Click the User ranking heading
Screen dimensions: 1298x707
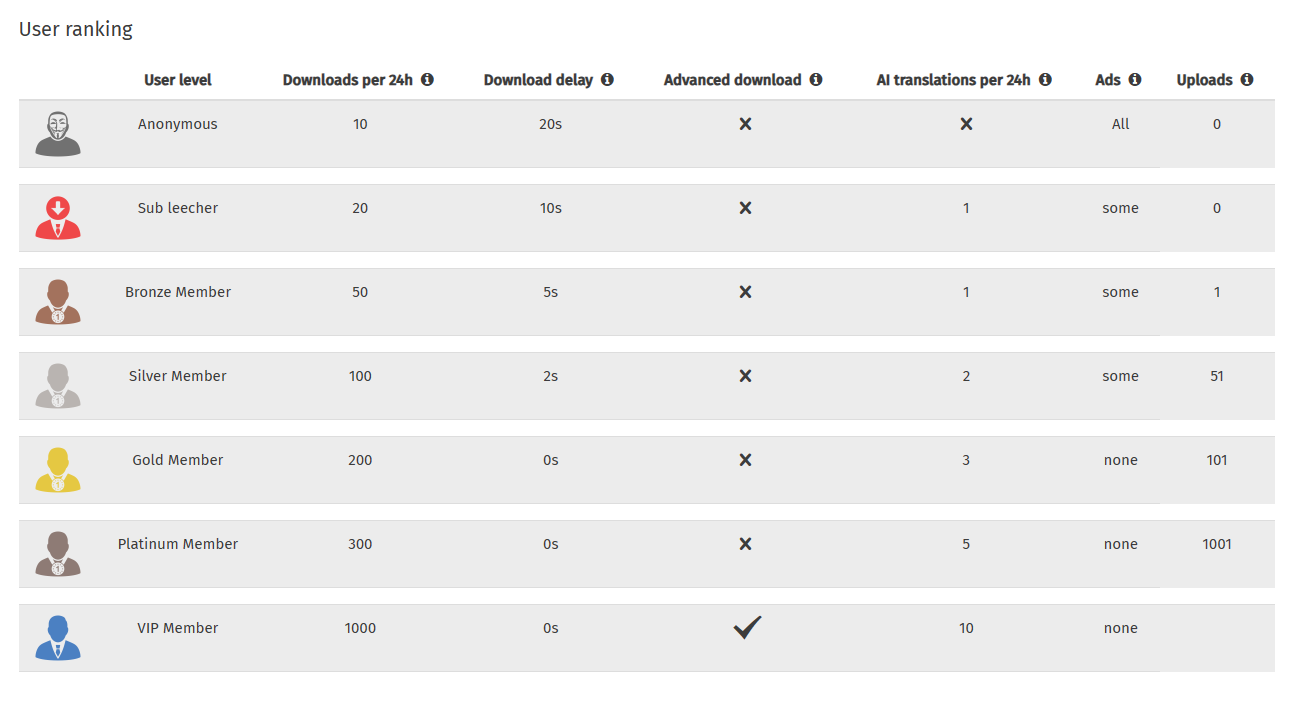76,29
